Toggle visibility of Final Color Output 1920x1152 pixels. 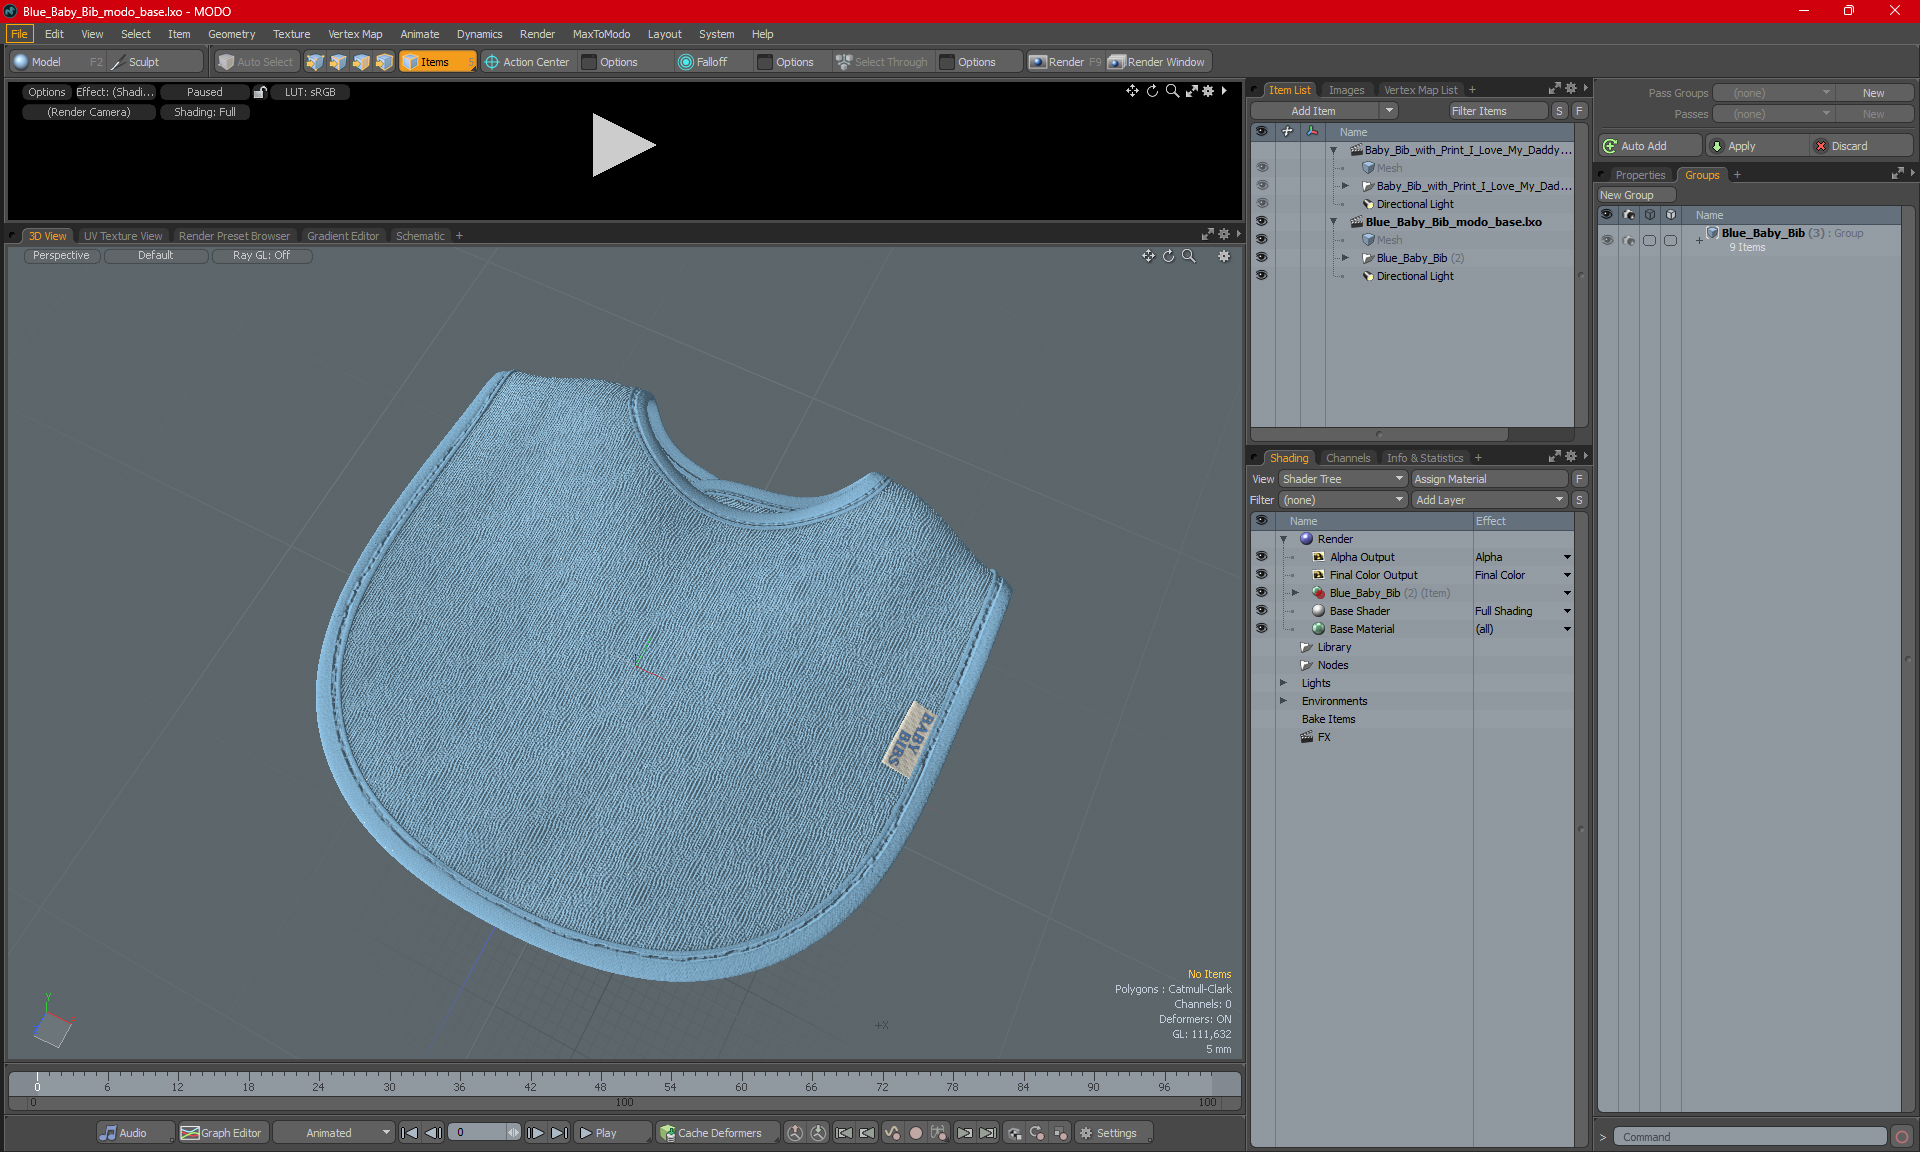coord(1262,575)
